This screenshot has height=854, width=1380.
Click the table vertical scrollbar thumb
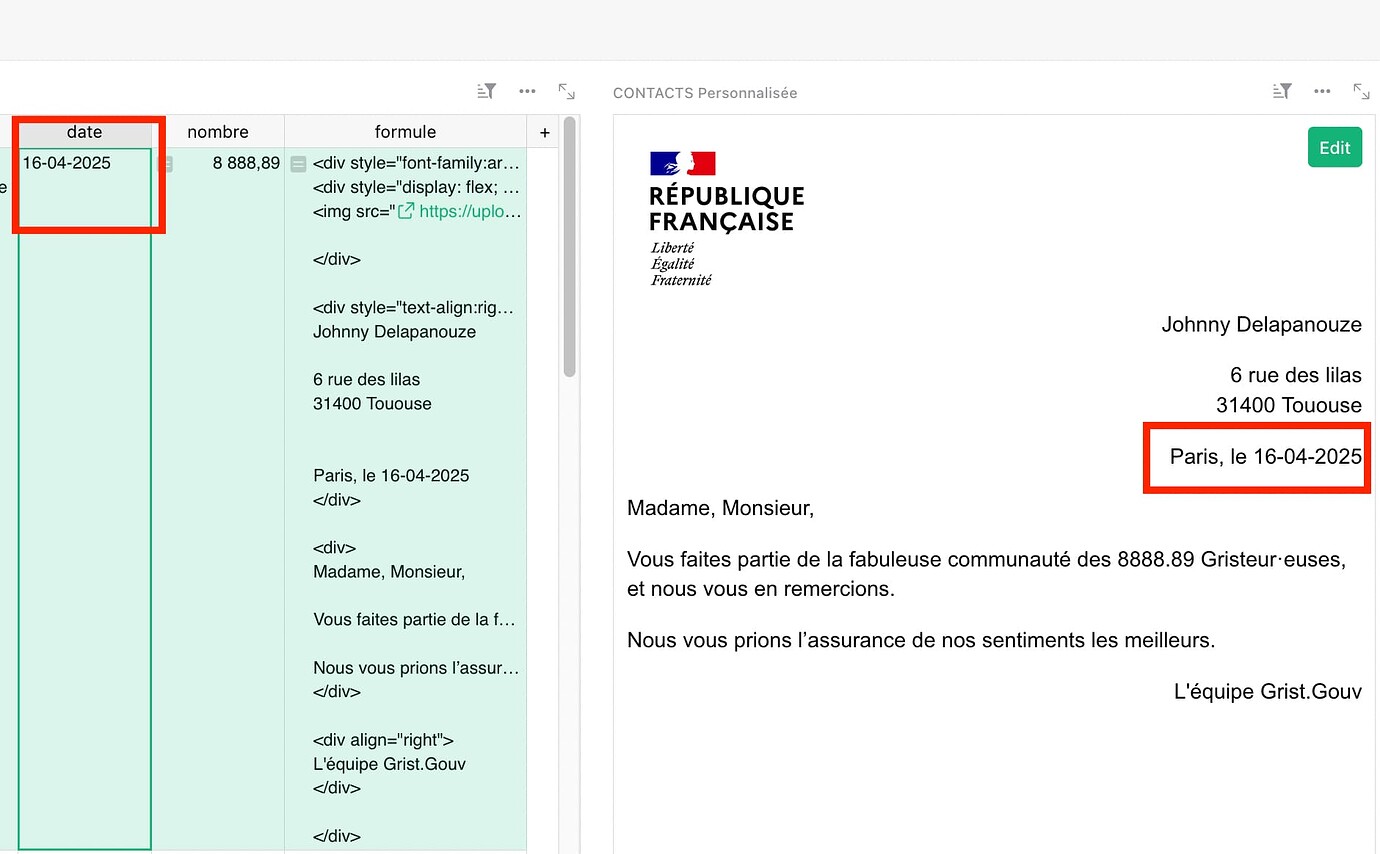(570, 247)
